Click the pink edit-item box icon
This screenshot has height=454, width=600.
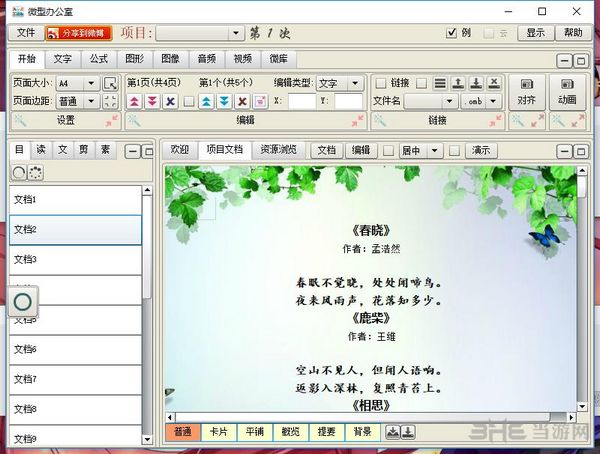[x=260, y=101]
